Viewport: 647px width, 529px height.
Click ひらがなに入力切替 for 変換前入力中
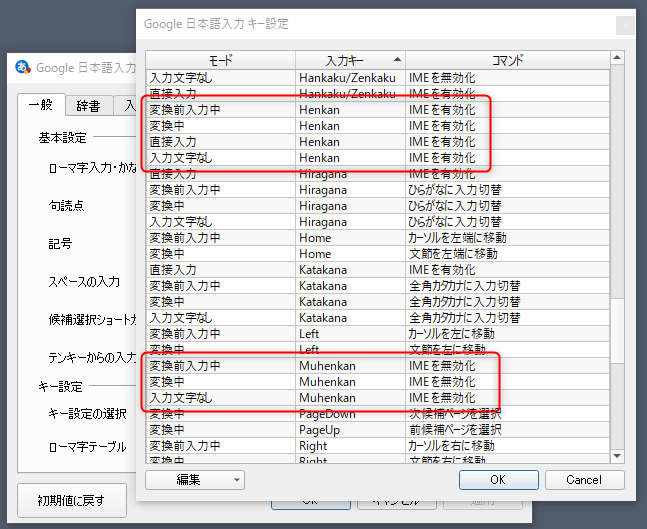point(508,190)
